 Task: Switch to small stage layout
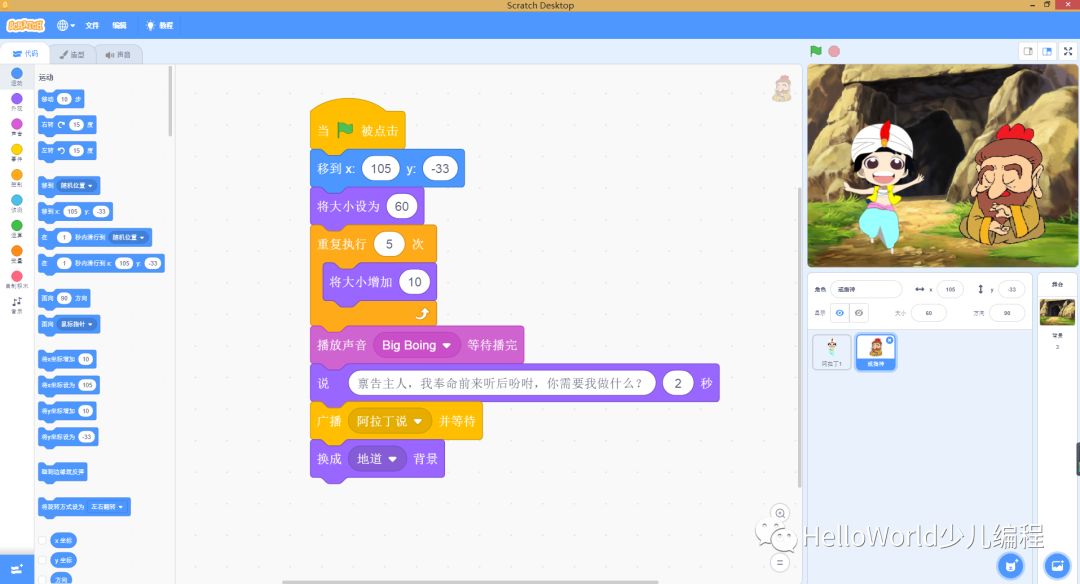1027,51
